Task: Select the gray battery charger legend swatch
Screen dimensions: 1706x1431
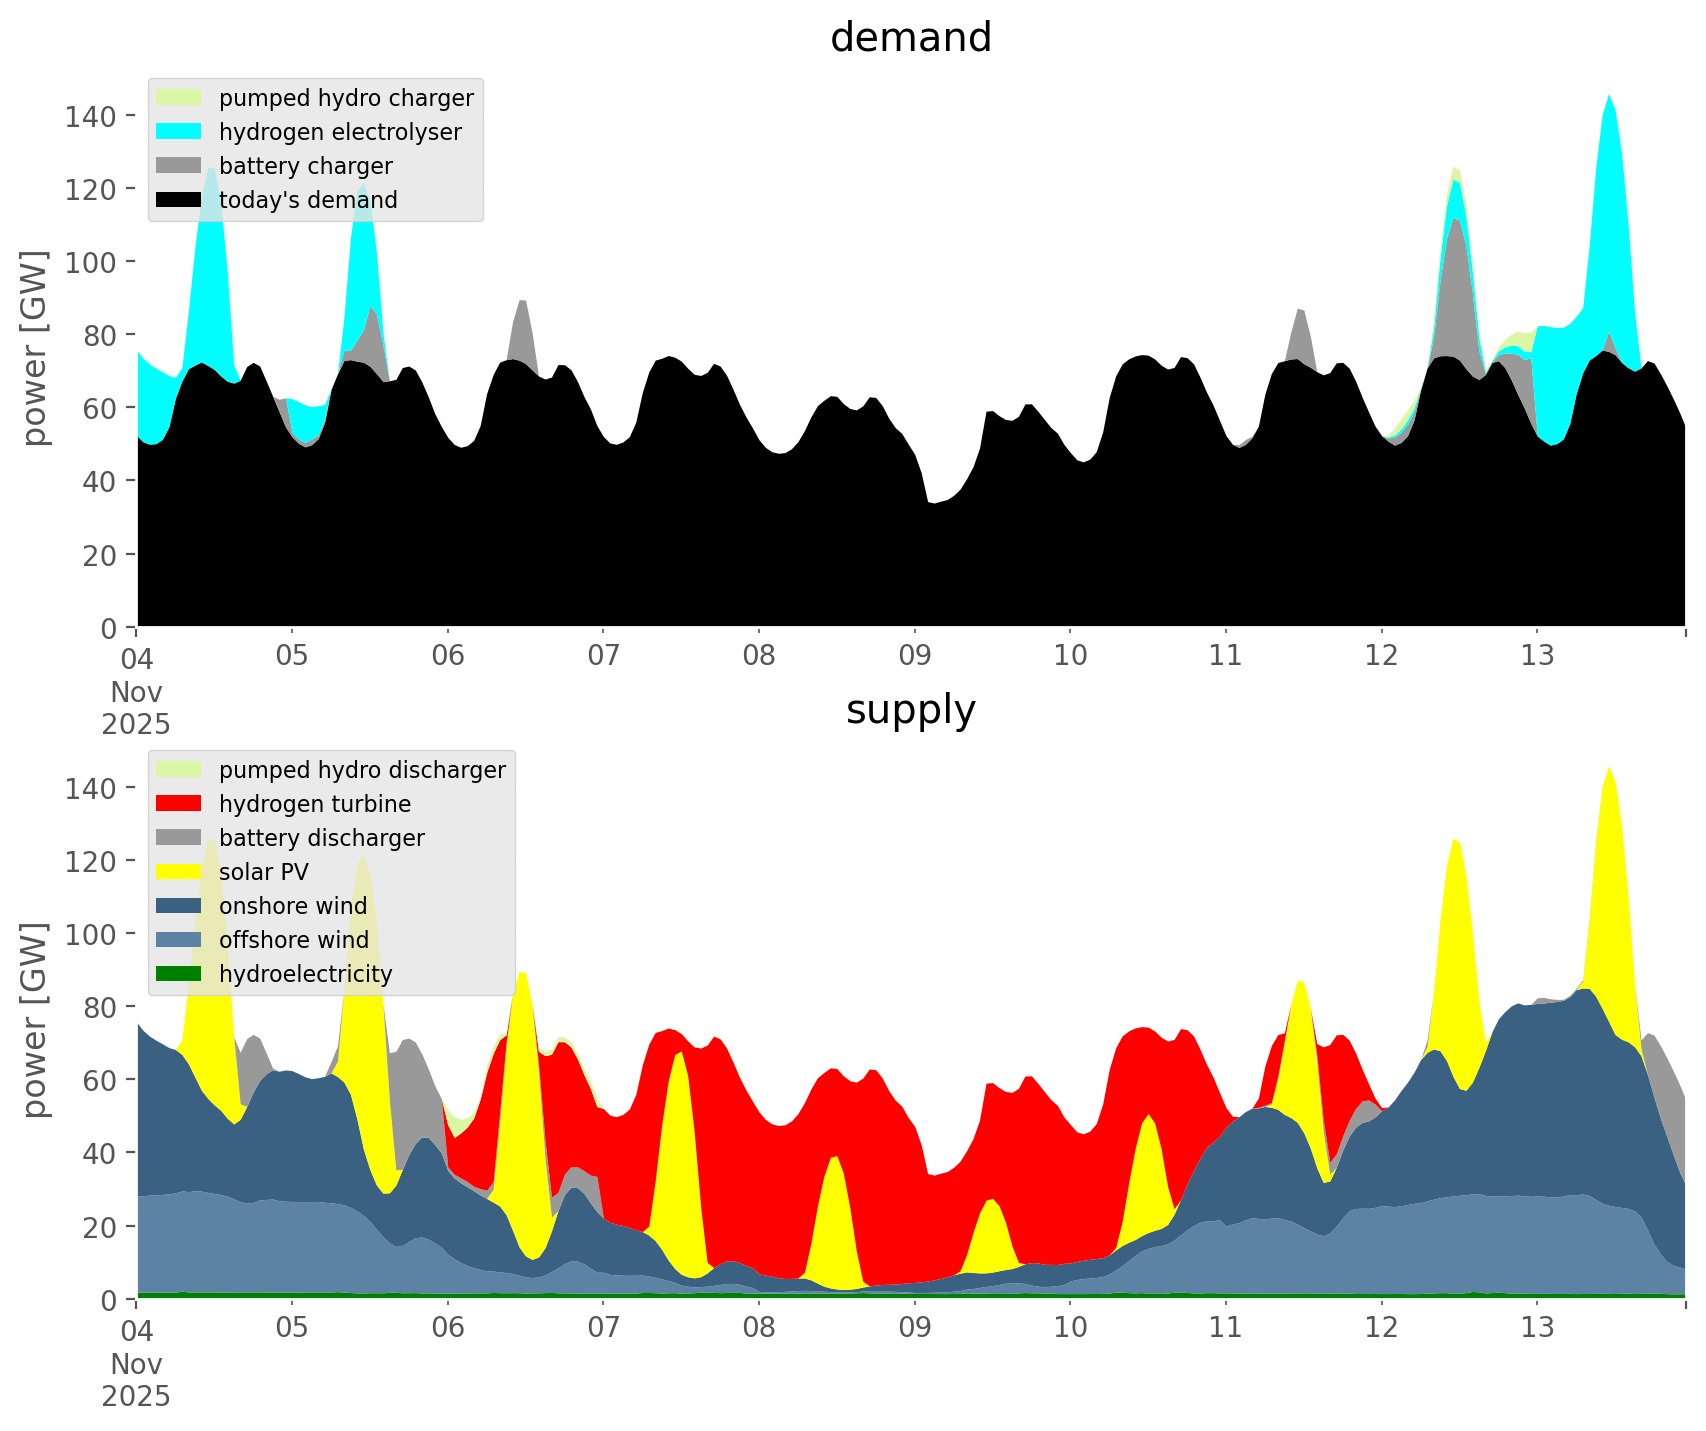Action: click(x=179, y=166)
